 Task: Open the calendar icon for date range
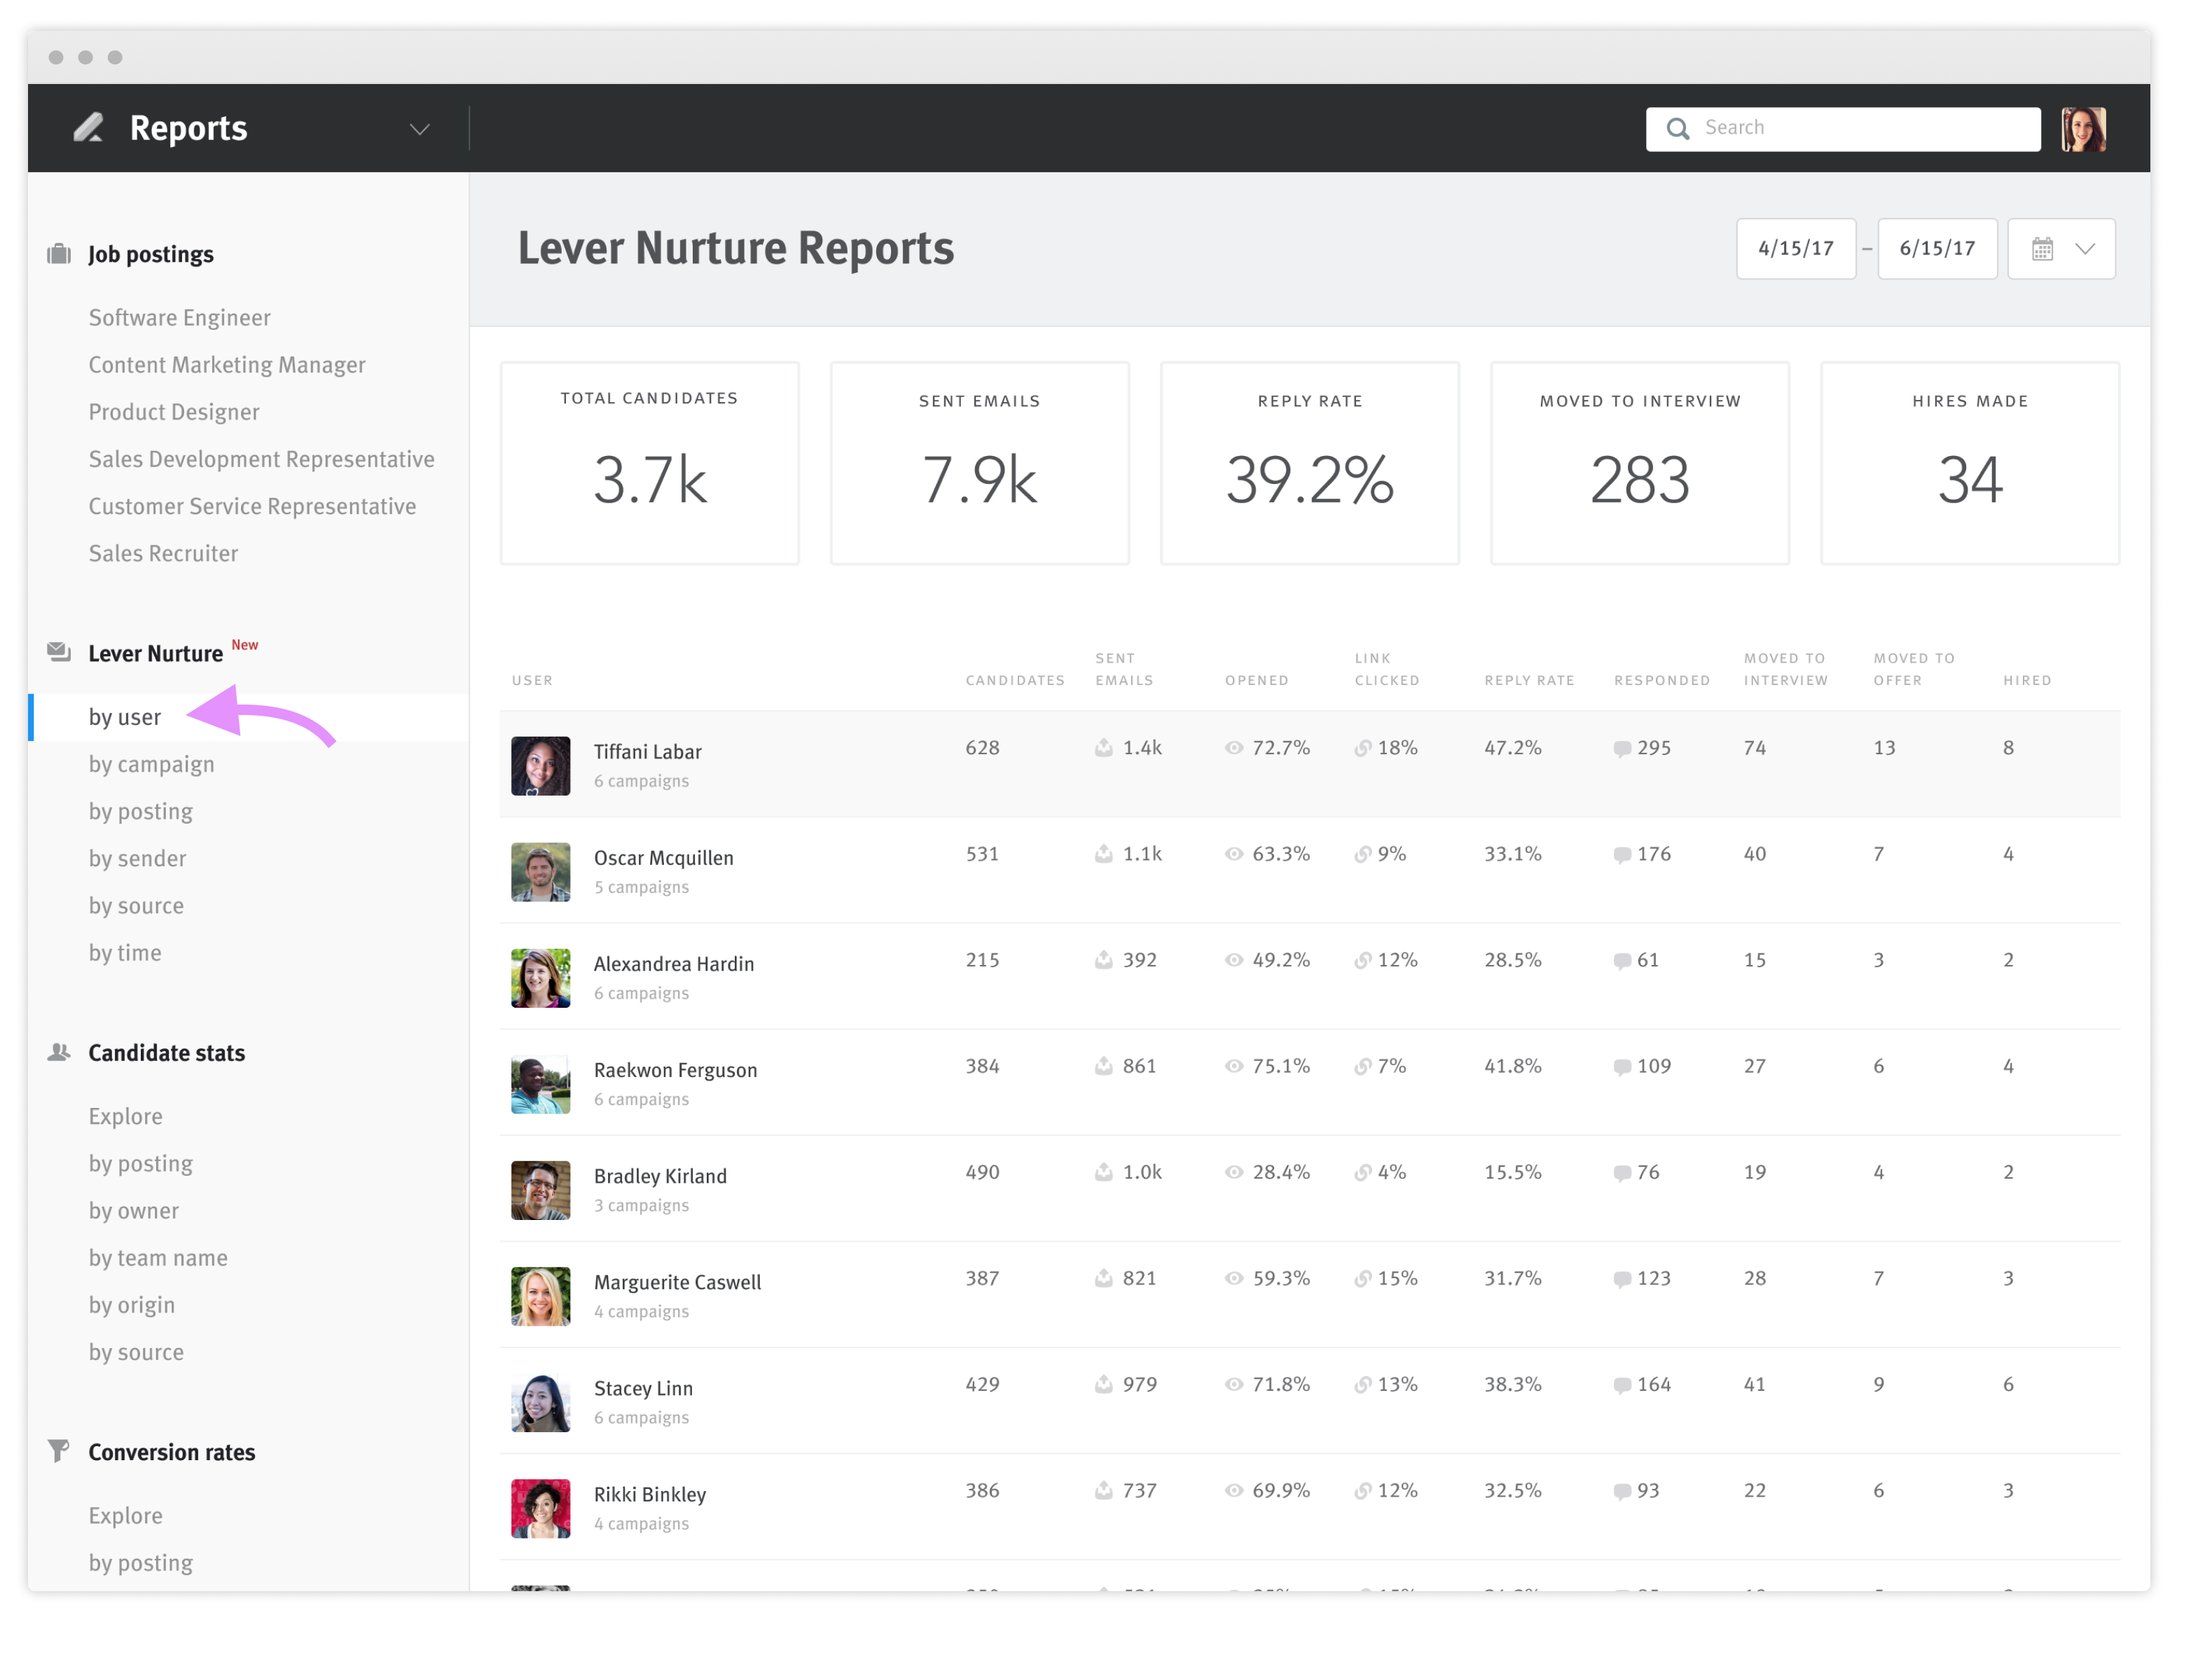(2042, 248)
